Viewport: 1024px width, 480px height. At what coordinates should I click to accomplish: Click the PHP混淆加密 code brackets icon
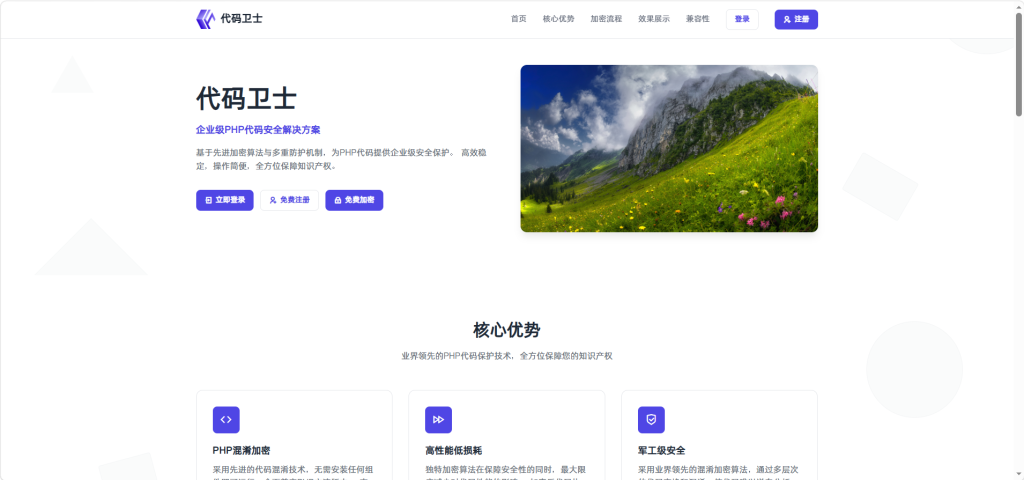[226, 420]
